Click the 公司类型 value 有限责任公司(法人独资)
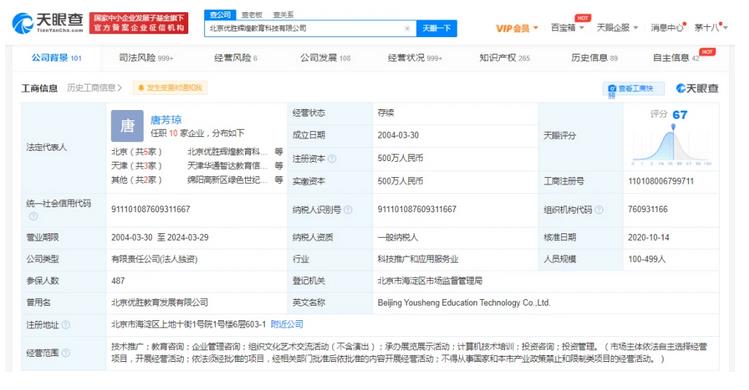This screenshot has height=390, width=749. coord(154,259)
